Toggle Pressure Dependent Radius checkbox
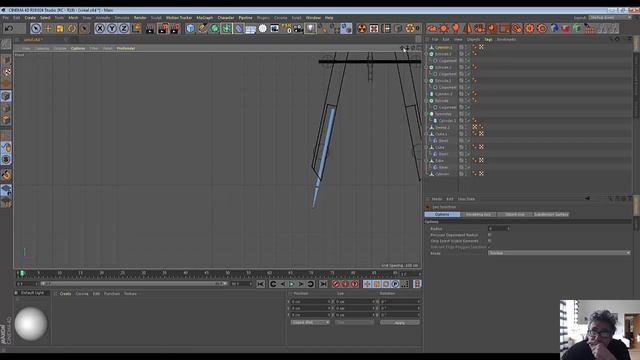Image resolution: width=640 pixels, height=360 pixels. (x=489, y=235)
